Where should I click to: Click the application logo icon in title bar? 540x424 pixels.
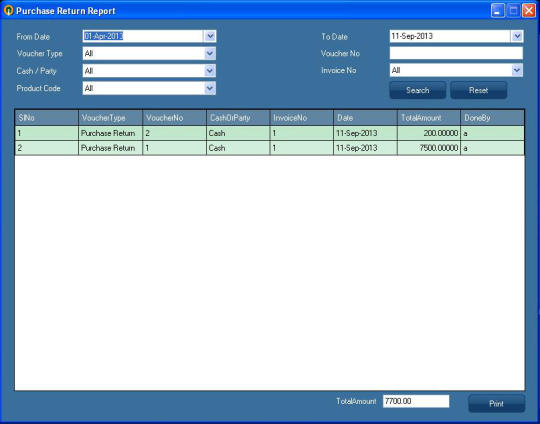pos(8,10)
